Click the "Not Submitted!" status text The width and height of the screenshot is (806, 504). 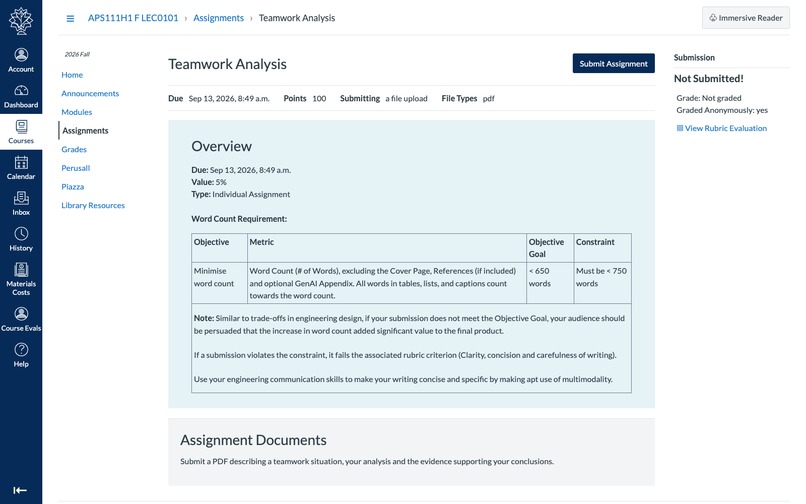pyautogui.click(x=708, y=79)
